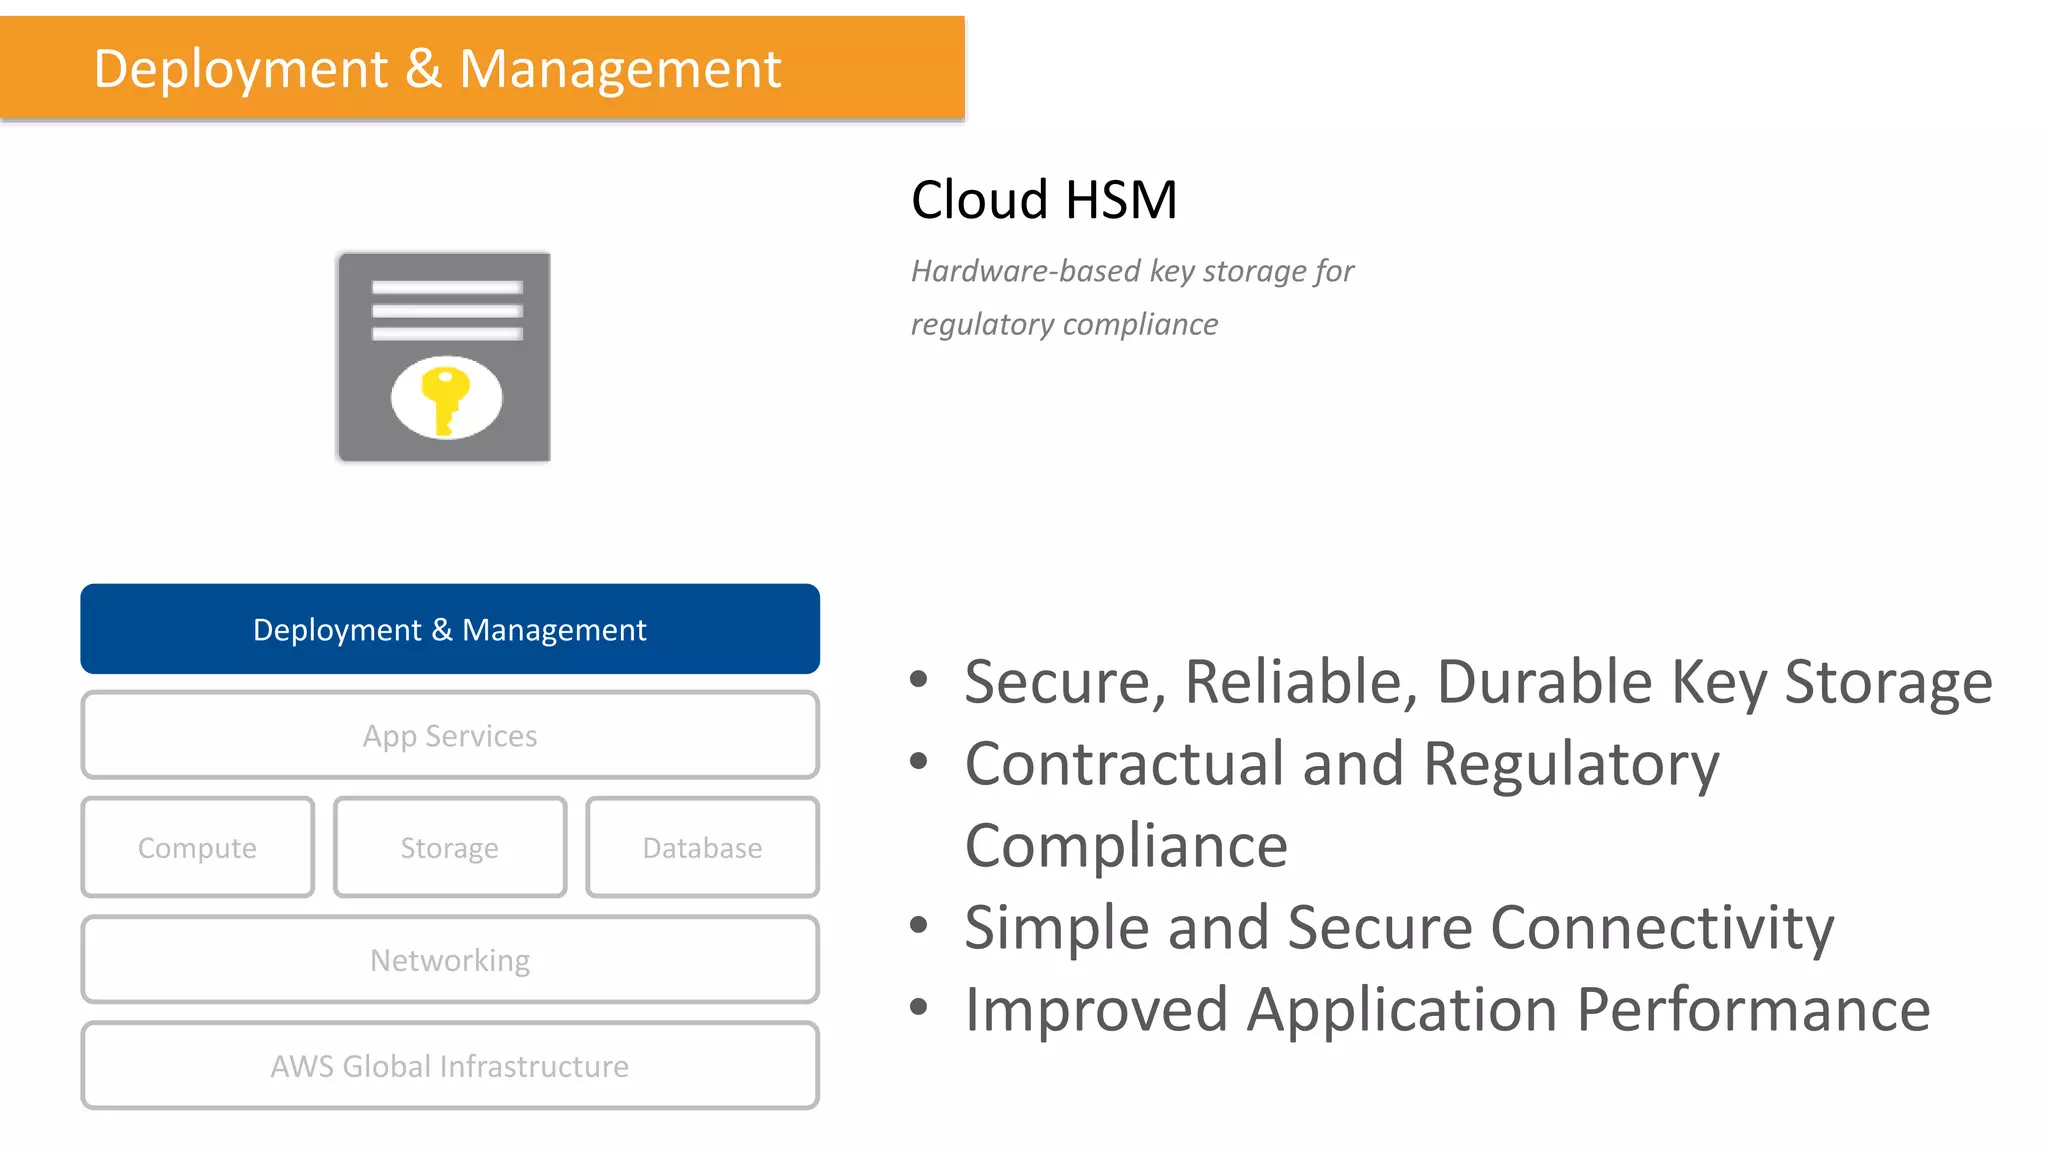This screenshot has width=2048, height=1152.
Task: Select the AWS Global Infrastructure box
Action: [450, 1065]
